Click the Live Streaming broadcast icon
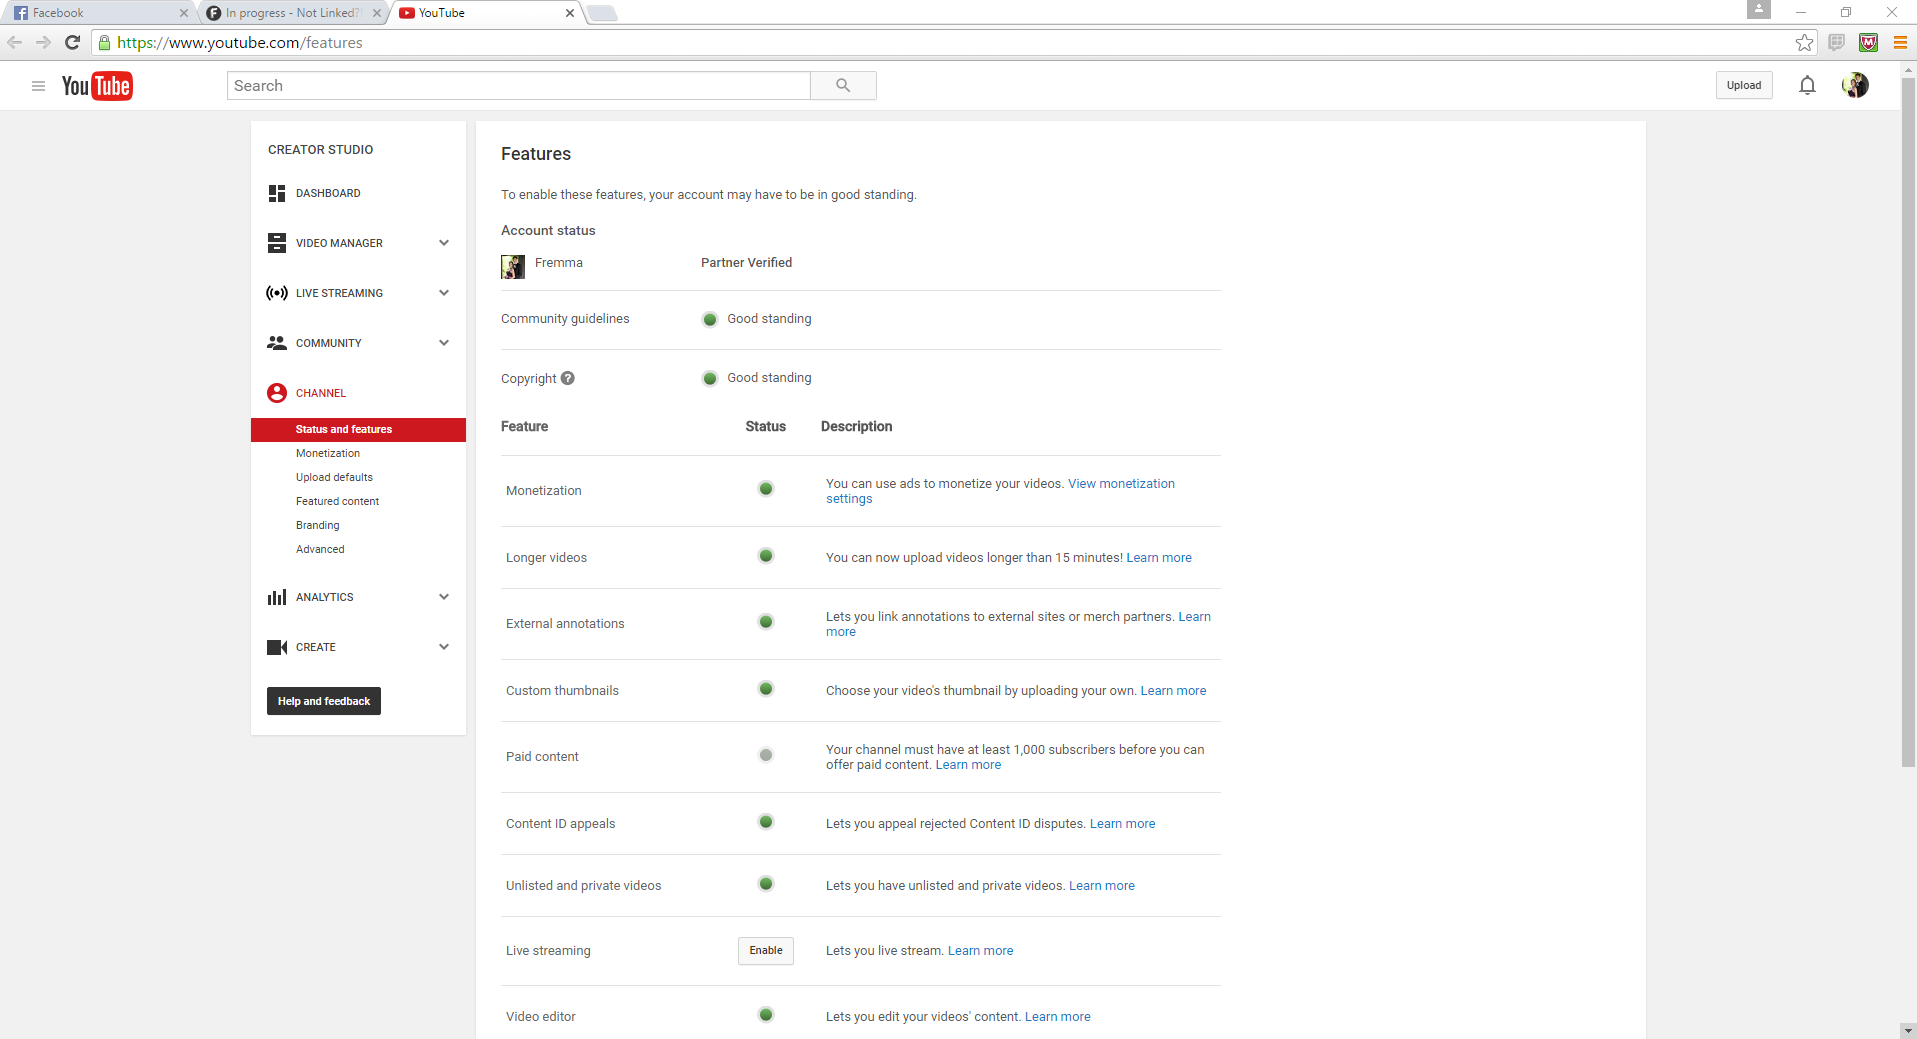This screenshot has height=1039, width=1917. (277, 293)
